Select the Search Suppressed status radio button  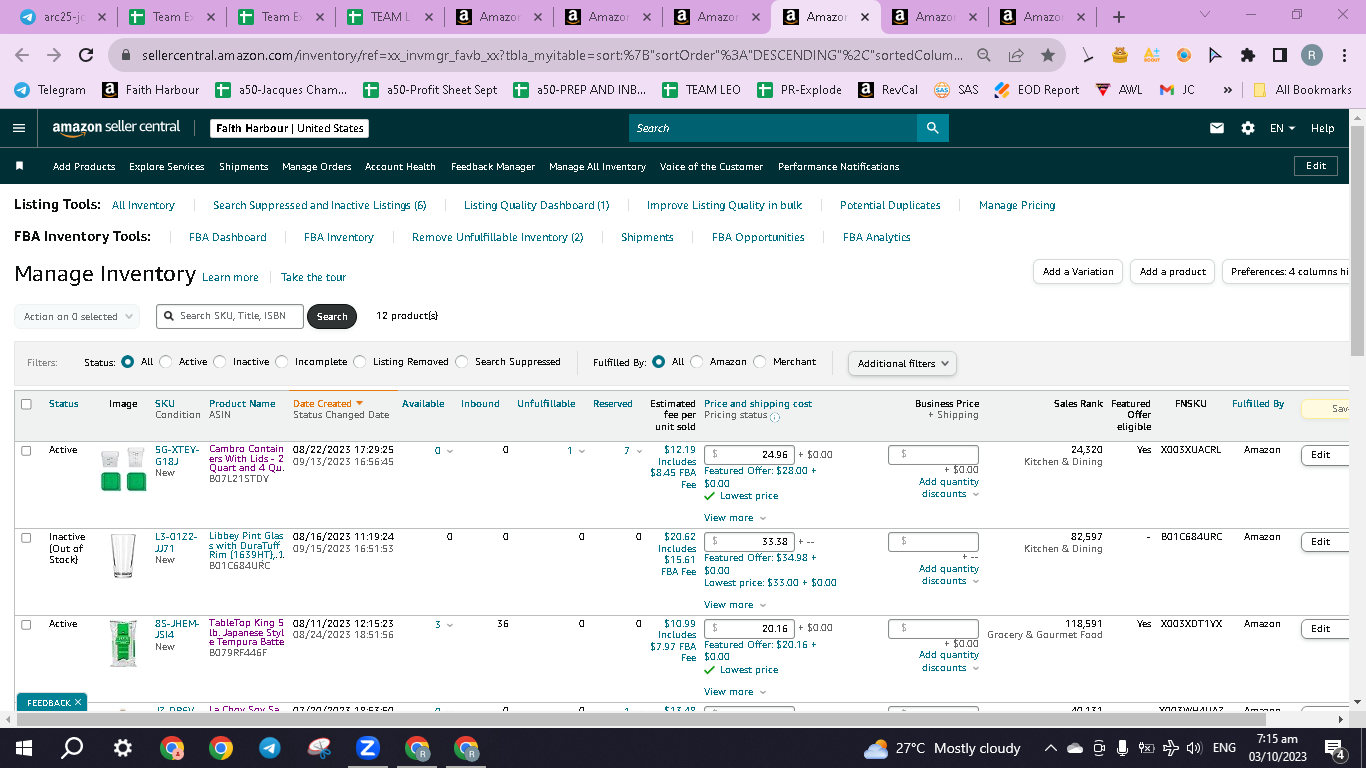[x=462, y=362]
